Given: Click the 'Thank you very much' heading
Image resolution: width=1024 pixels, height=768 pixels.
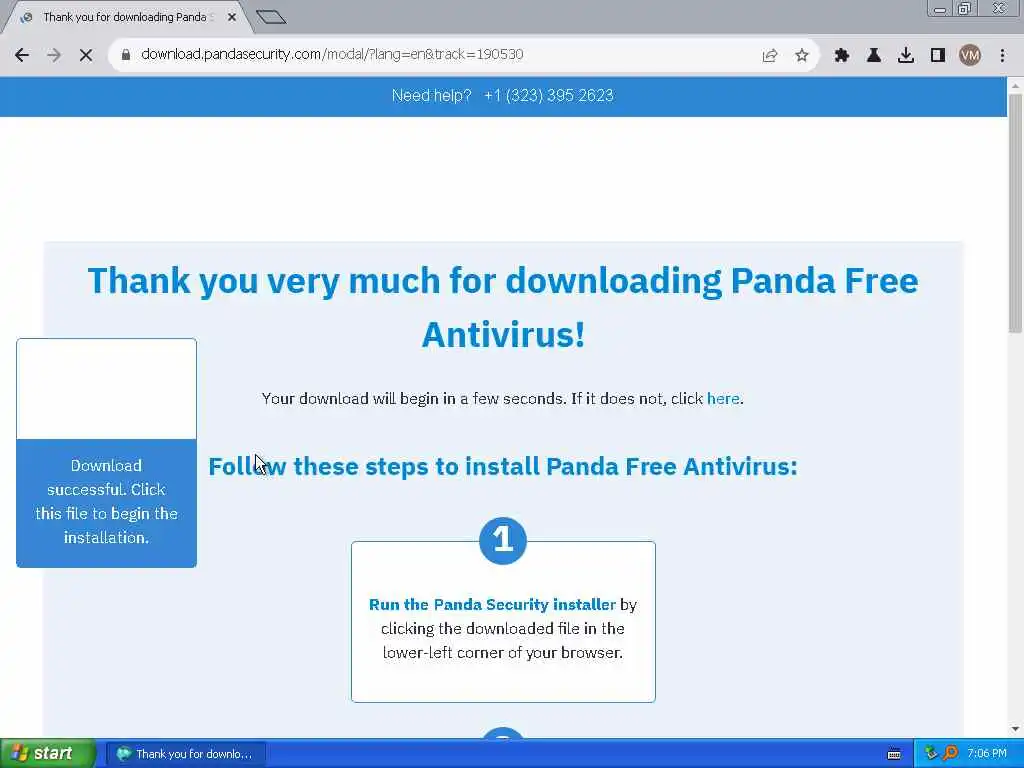Looking at the screenshot, I should coord(503,307).
